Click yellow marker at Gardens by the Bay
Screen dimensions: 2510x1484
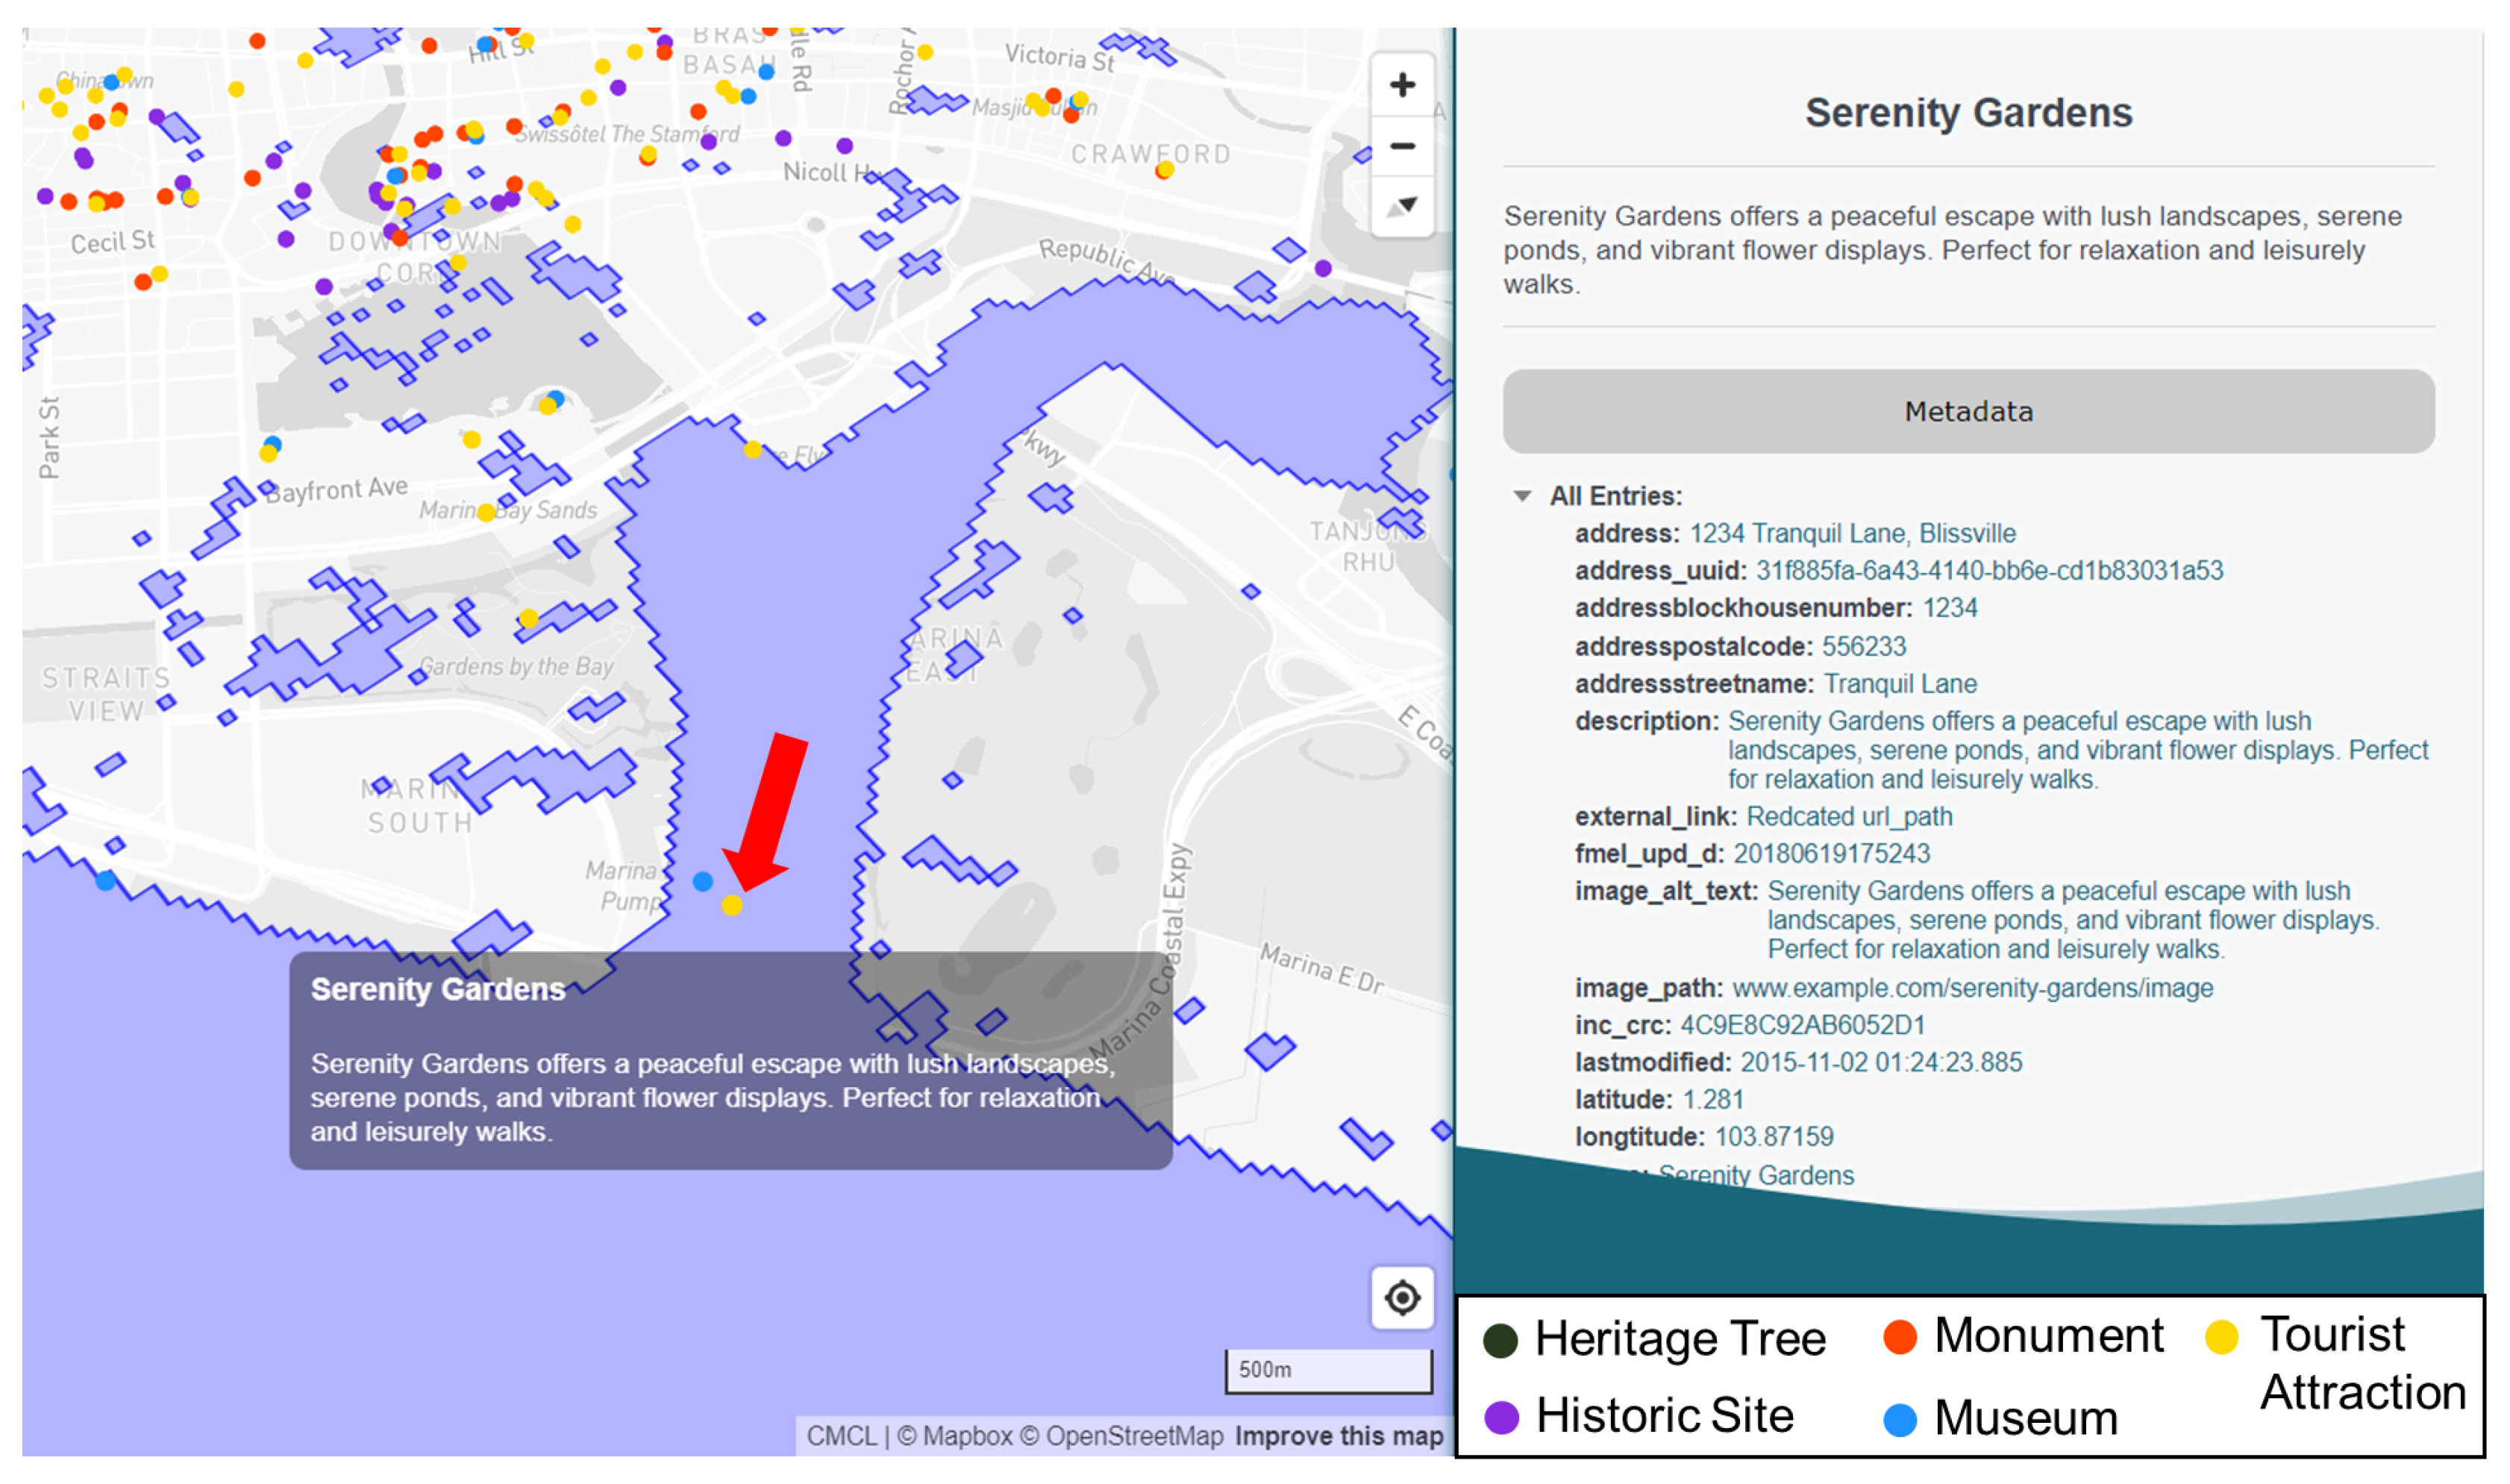coord(529,618)
